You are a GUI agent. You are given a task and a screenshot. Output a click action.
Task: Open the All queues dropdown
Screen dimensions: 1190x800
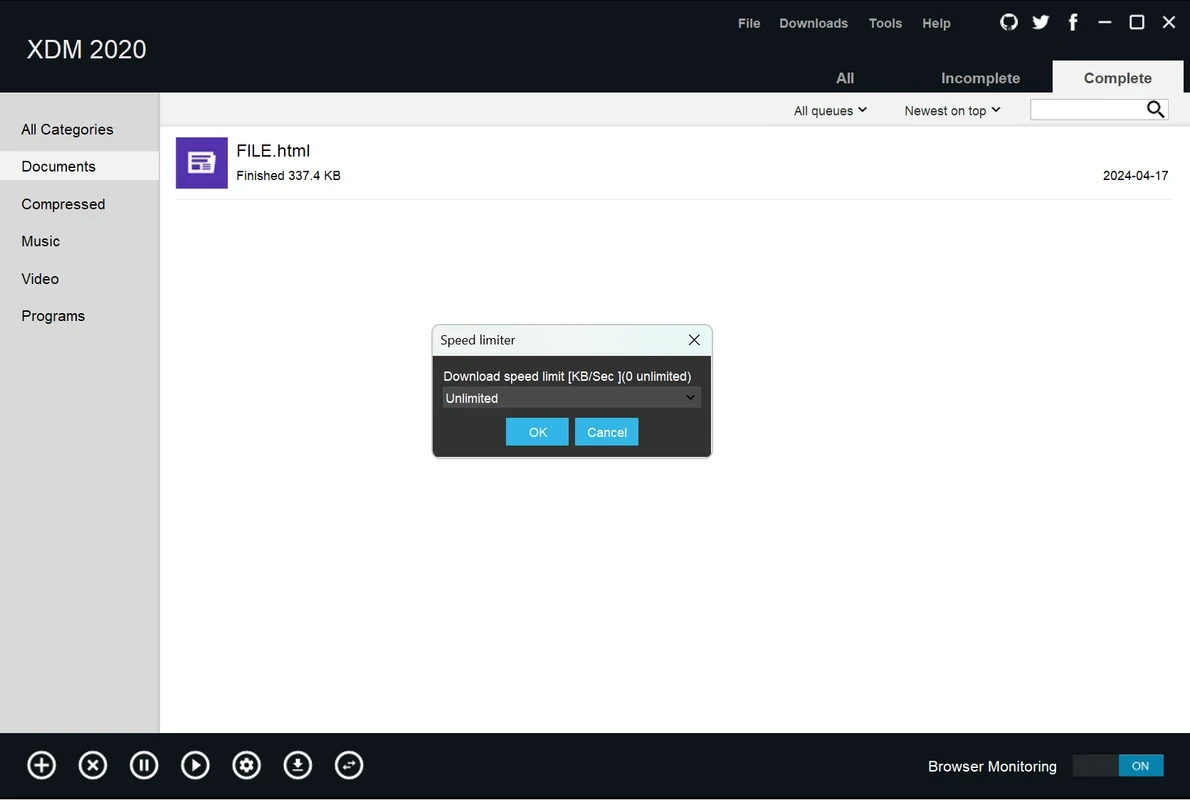click(x=830, y=111)
